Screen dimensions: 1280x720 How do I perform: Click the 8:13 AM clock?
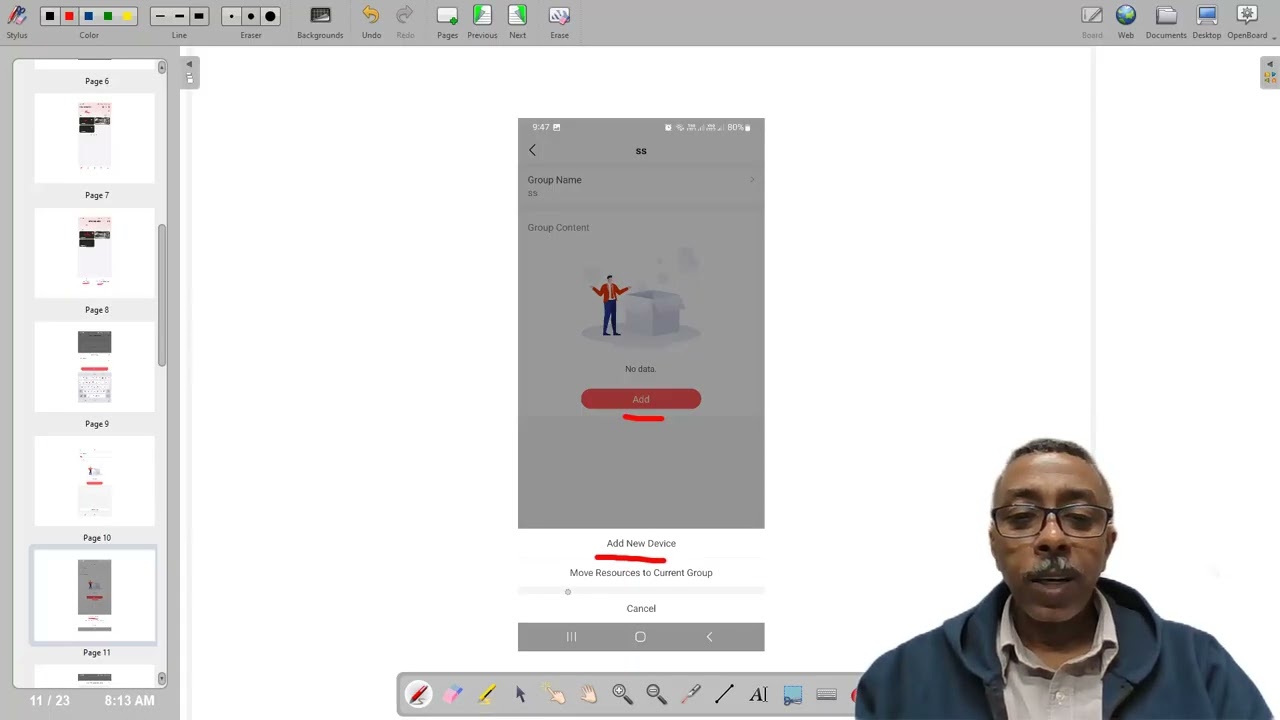[130, 701]
